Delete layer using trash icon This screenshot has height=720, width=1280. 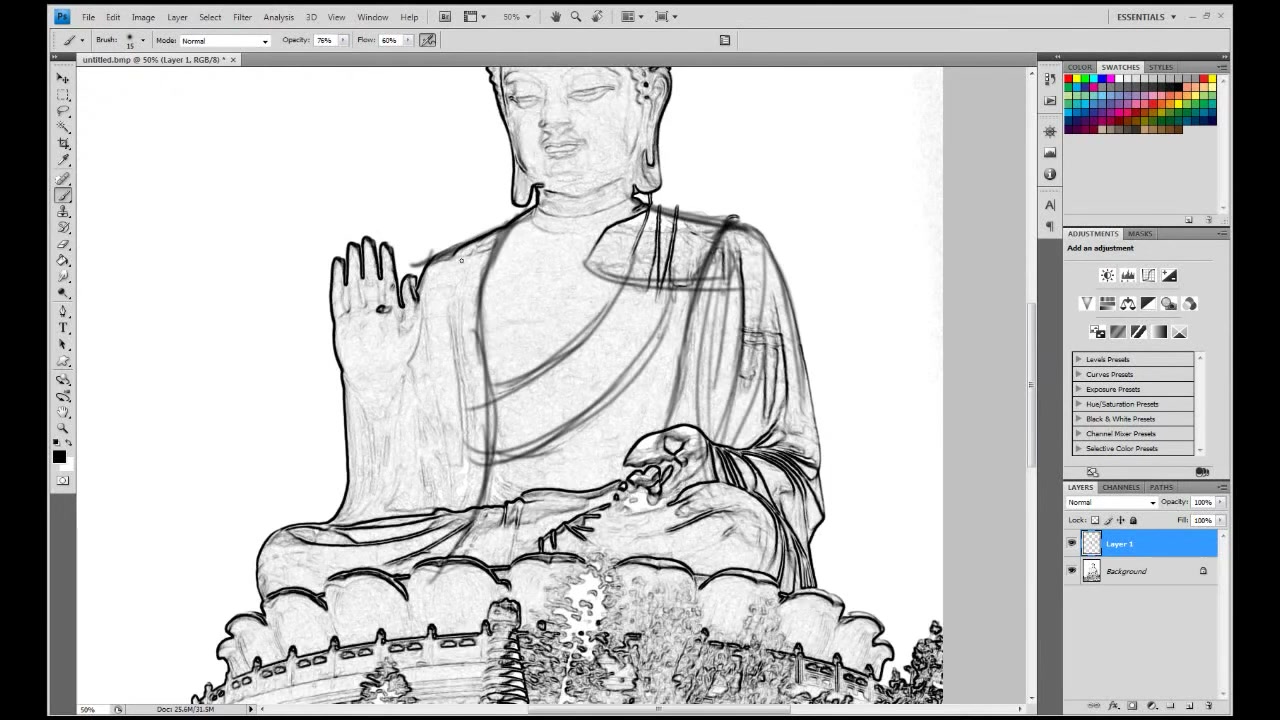click(x=1208, y=706)
